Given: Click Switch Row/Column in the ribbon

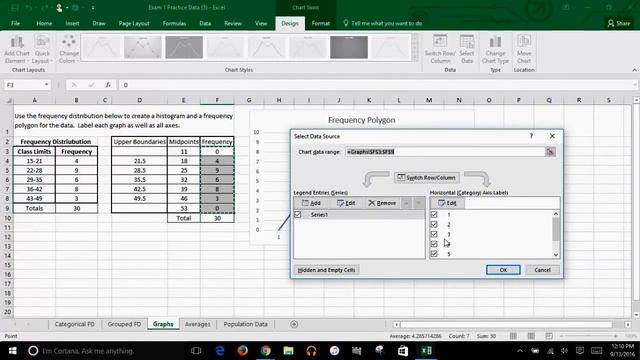Looking at the screenshot, I should click(x=440, y=49).
